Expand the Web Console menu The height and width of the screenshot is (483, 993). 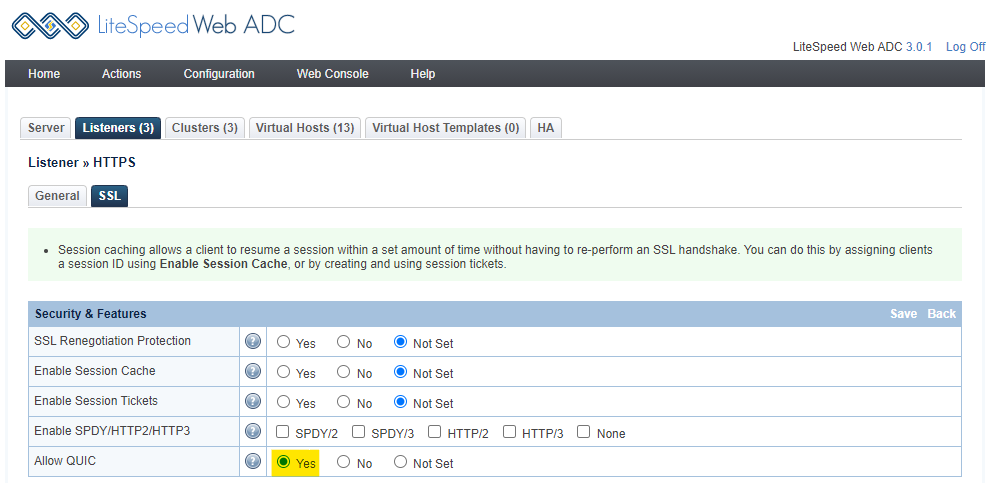pyautogui.click(x=332, y=74)
